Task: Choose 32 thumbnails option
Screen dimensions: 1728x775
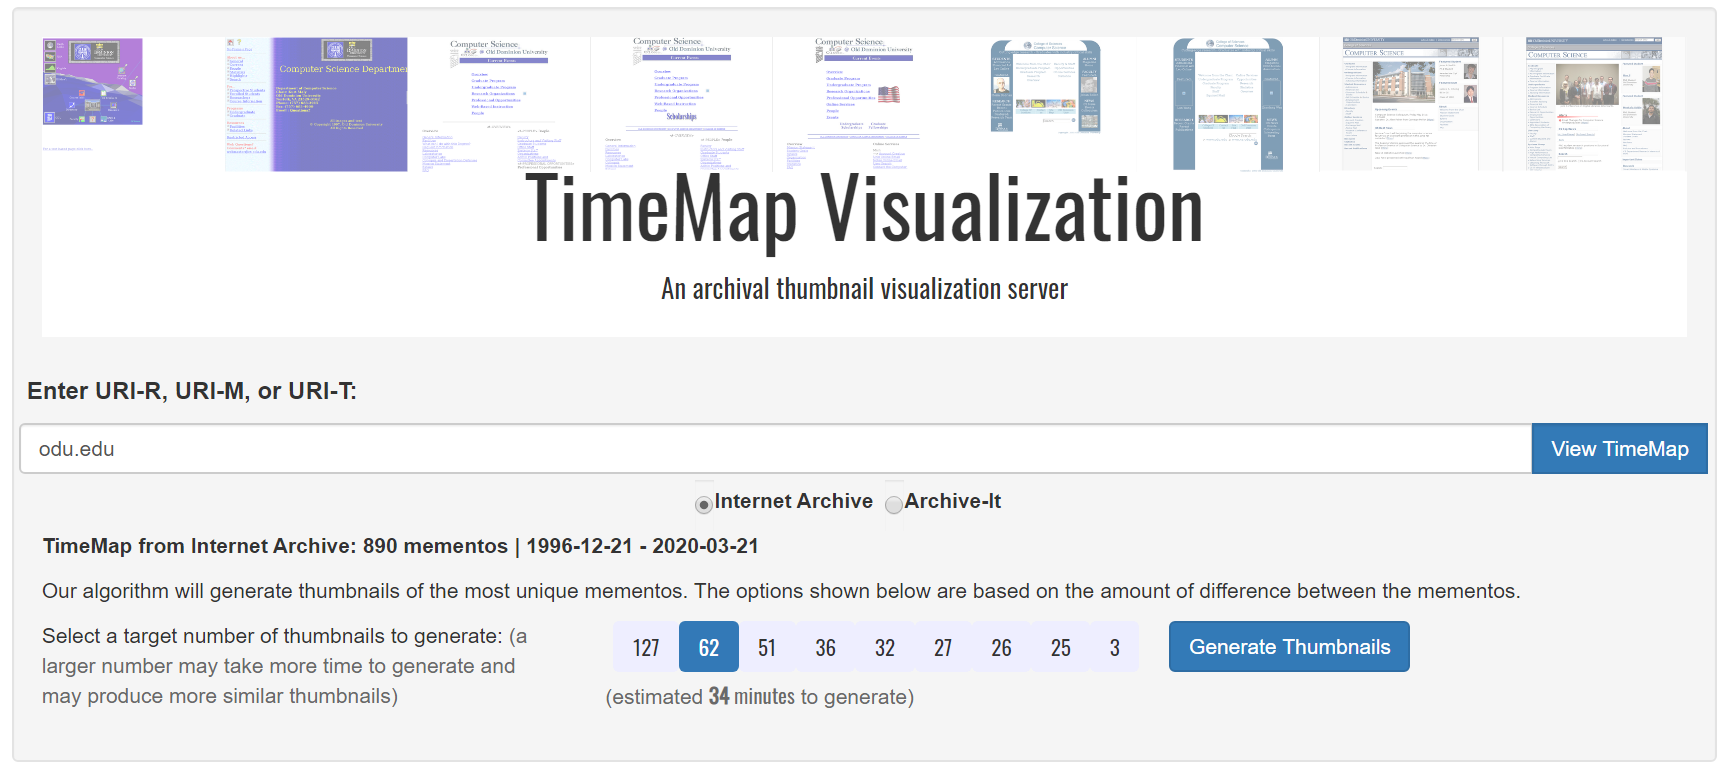Action: 885,648
